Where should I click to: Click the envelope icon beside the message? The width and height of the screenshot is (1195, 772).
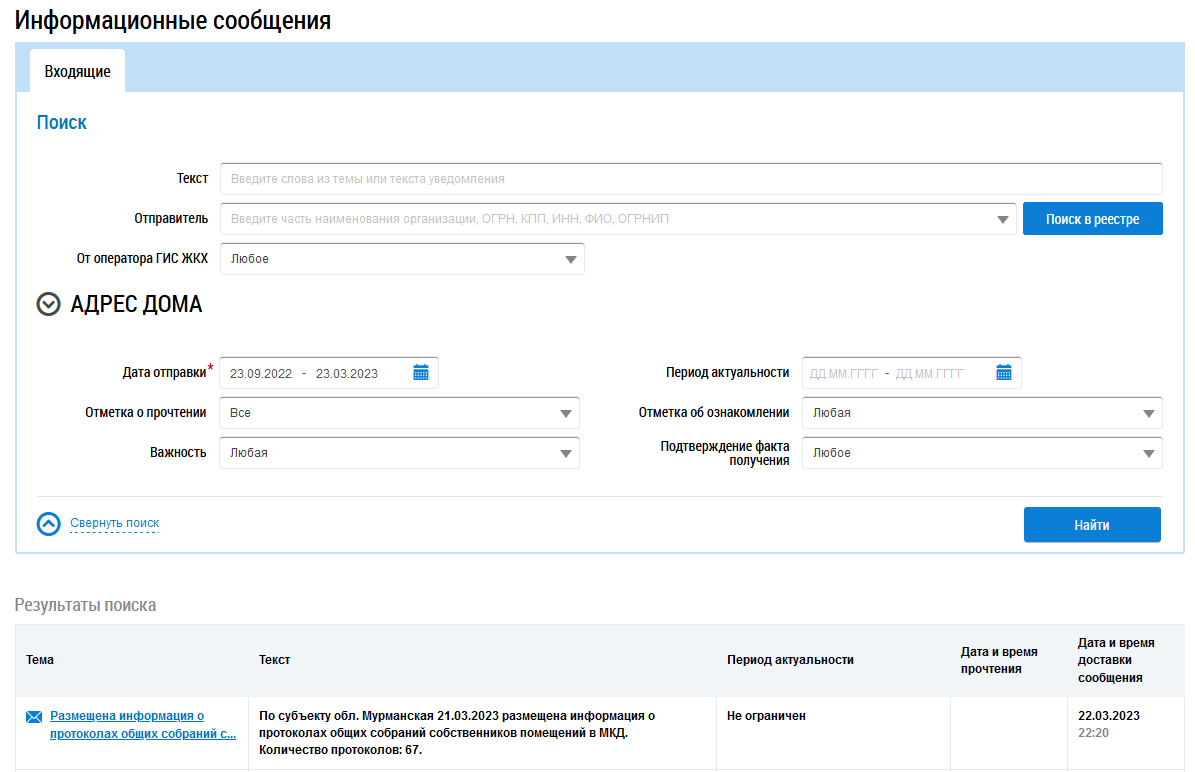pyautogui.click(x=34, y=717)
